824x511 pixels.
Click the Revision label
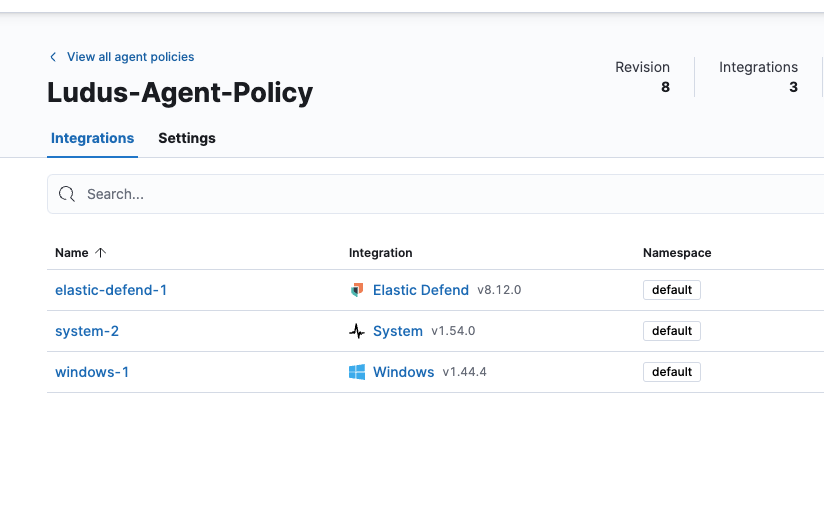[642, 67]
